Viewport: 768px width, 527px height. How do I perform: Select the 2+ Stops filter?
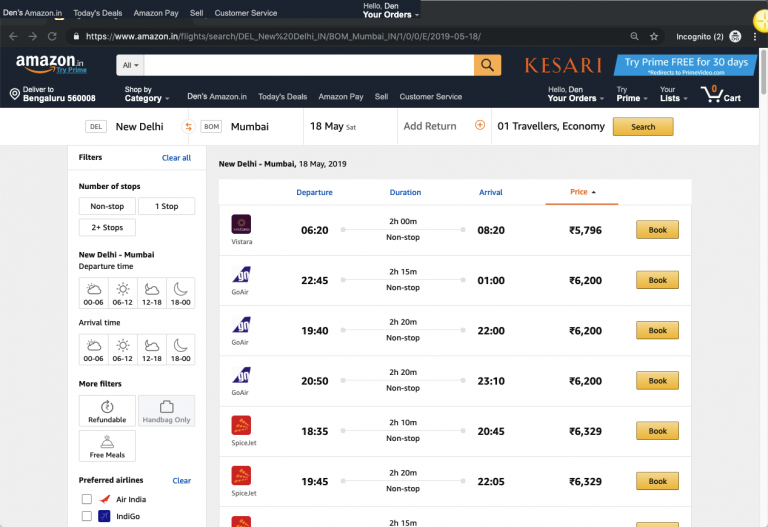pos(107,227)
